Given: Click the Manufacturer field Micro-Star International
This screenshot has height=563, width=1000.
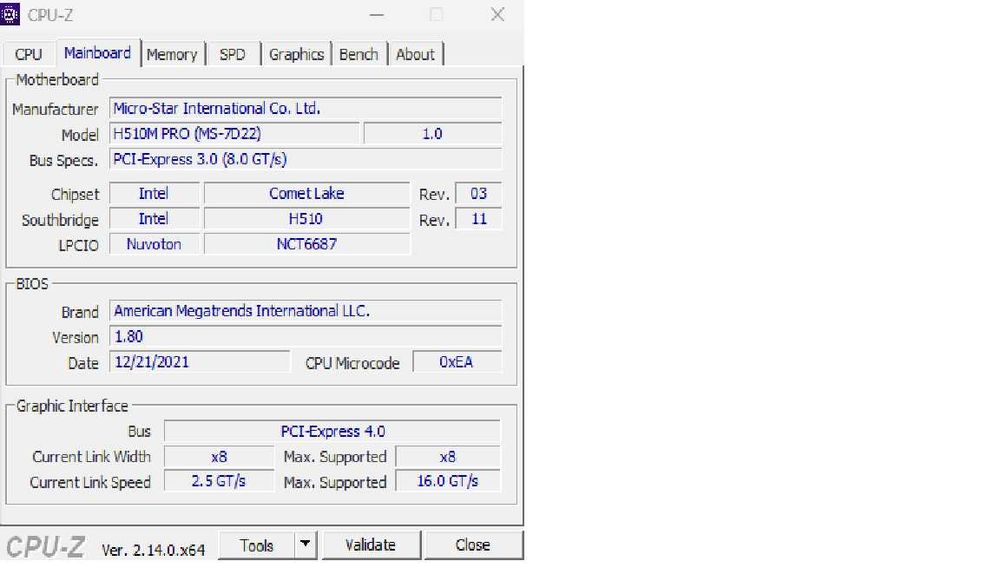Looking at the screenshot, I should (x=305, y=108).
